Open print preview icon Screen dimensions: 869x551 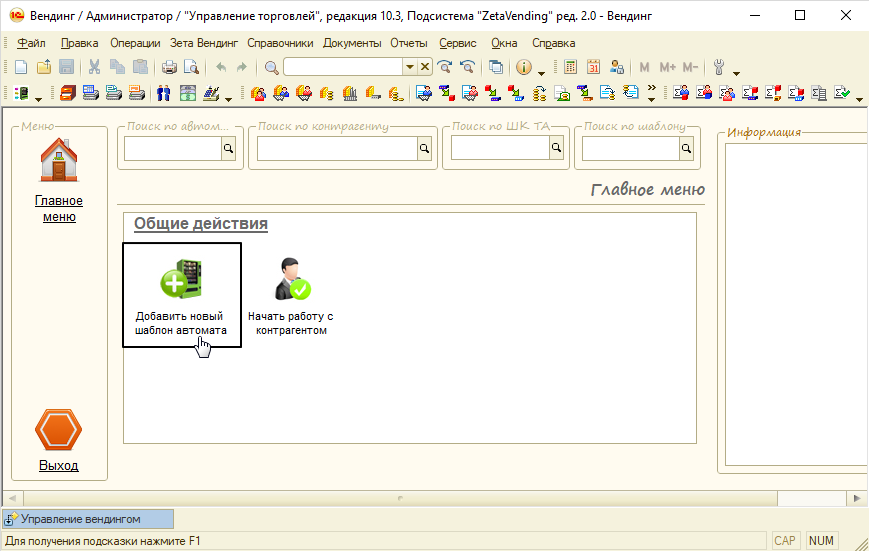[x=191, y=67]
